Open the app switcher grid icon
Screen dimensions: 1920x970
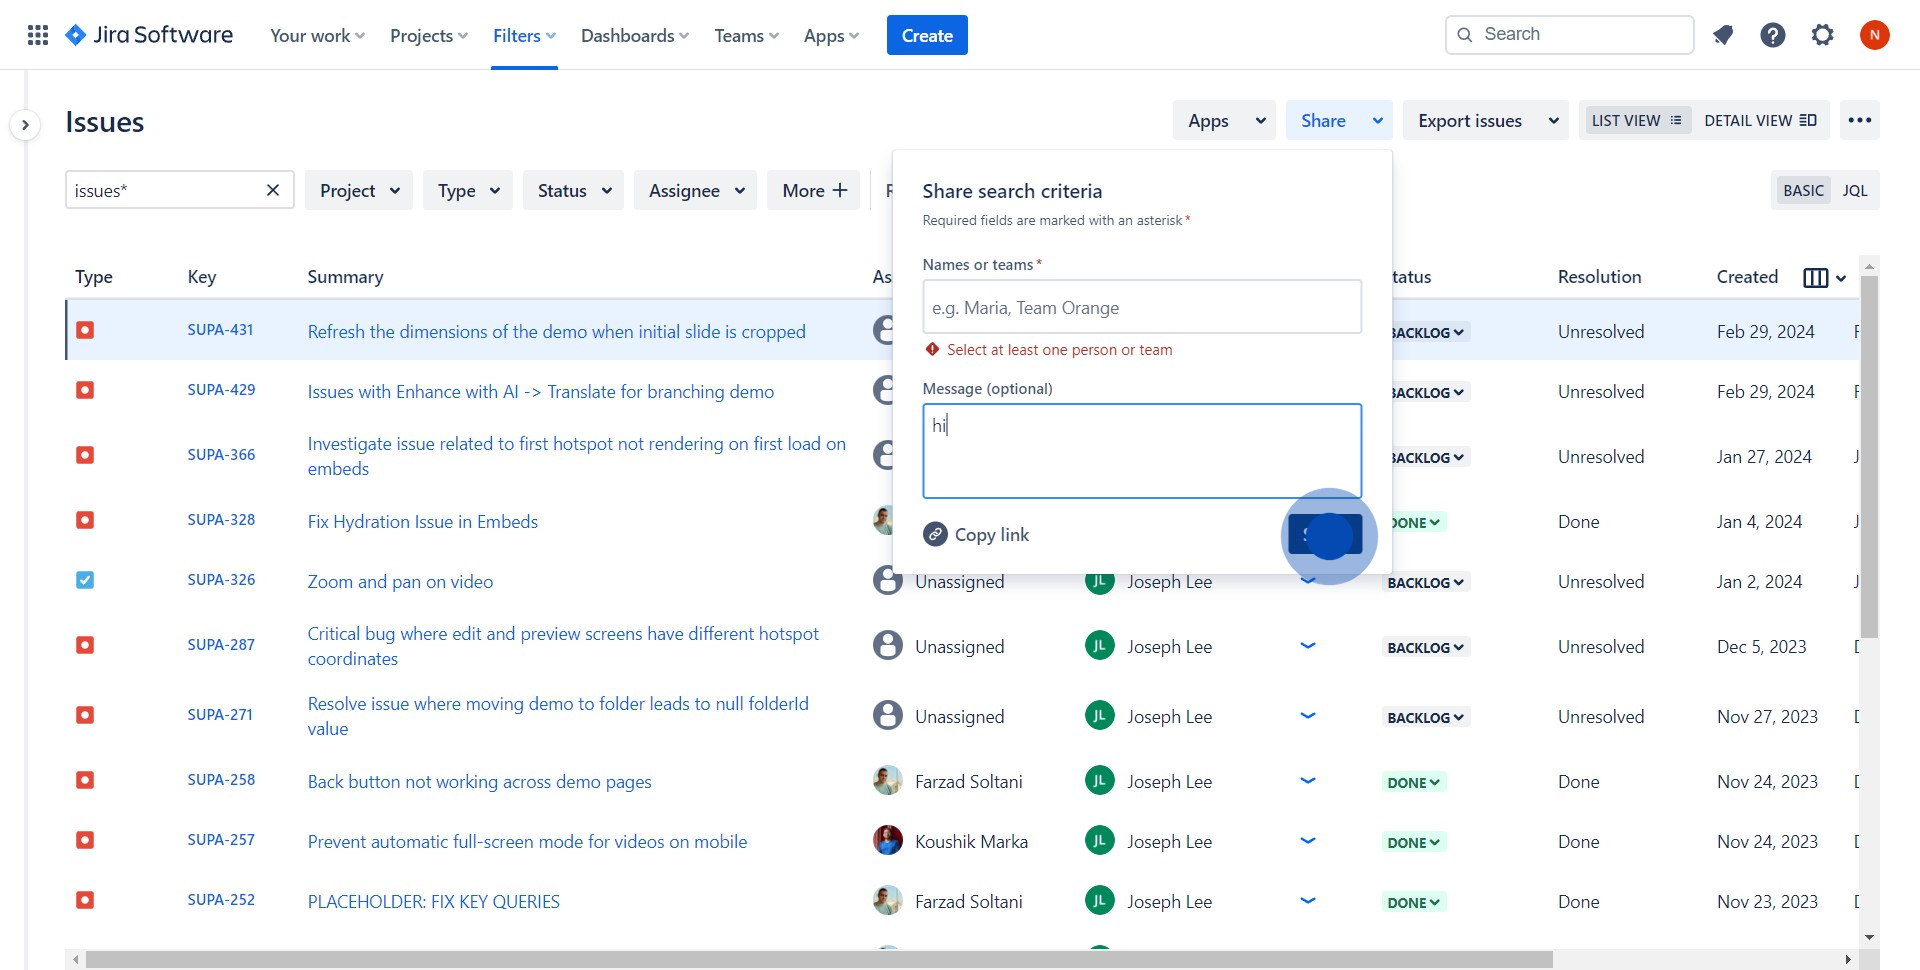pyautogui.click(x=38, y=36)
